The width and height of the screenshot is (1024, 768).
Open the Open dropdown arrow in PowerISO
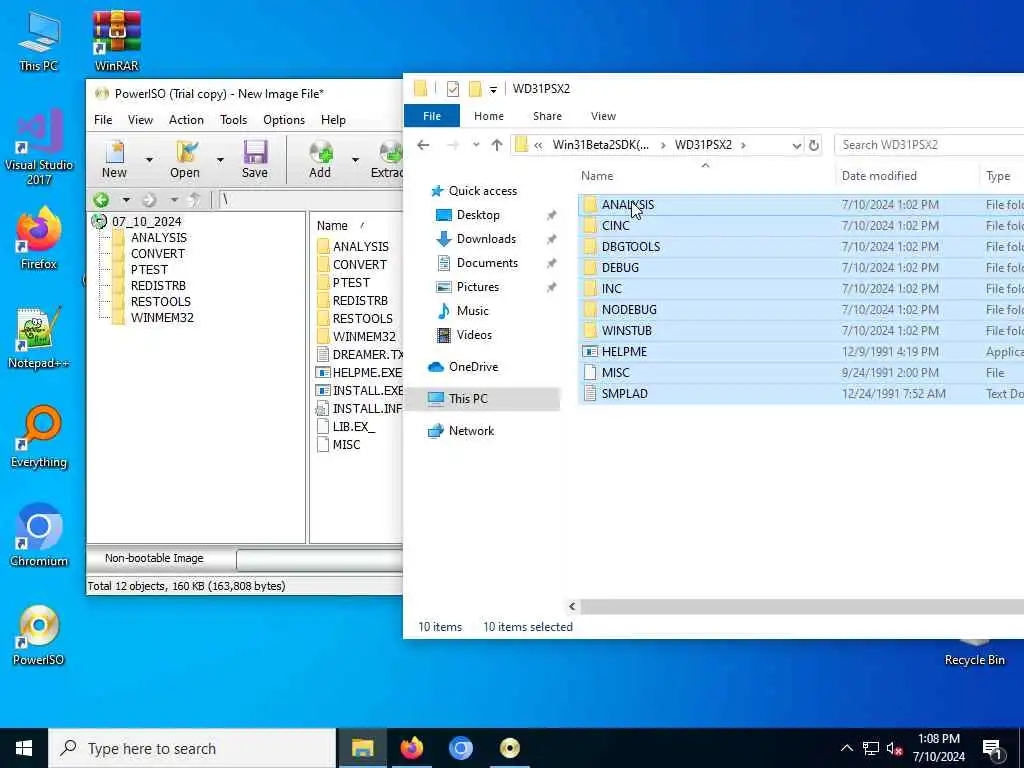pos(220,159)
